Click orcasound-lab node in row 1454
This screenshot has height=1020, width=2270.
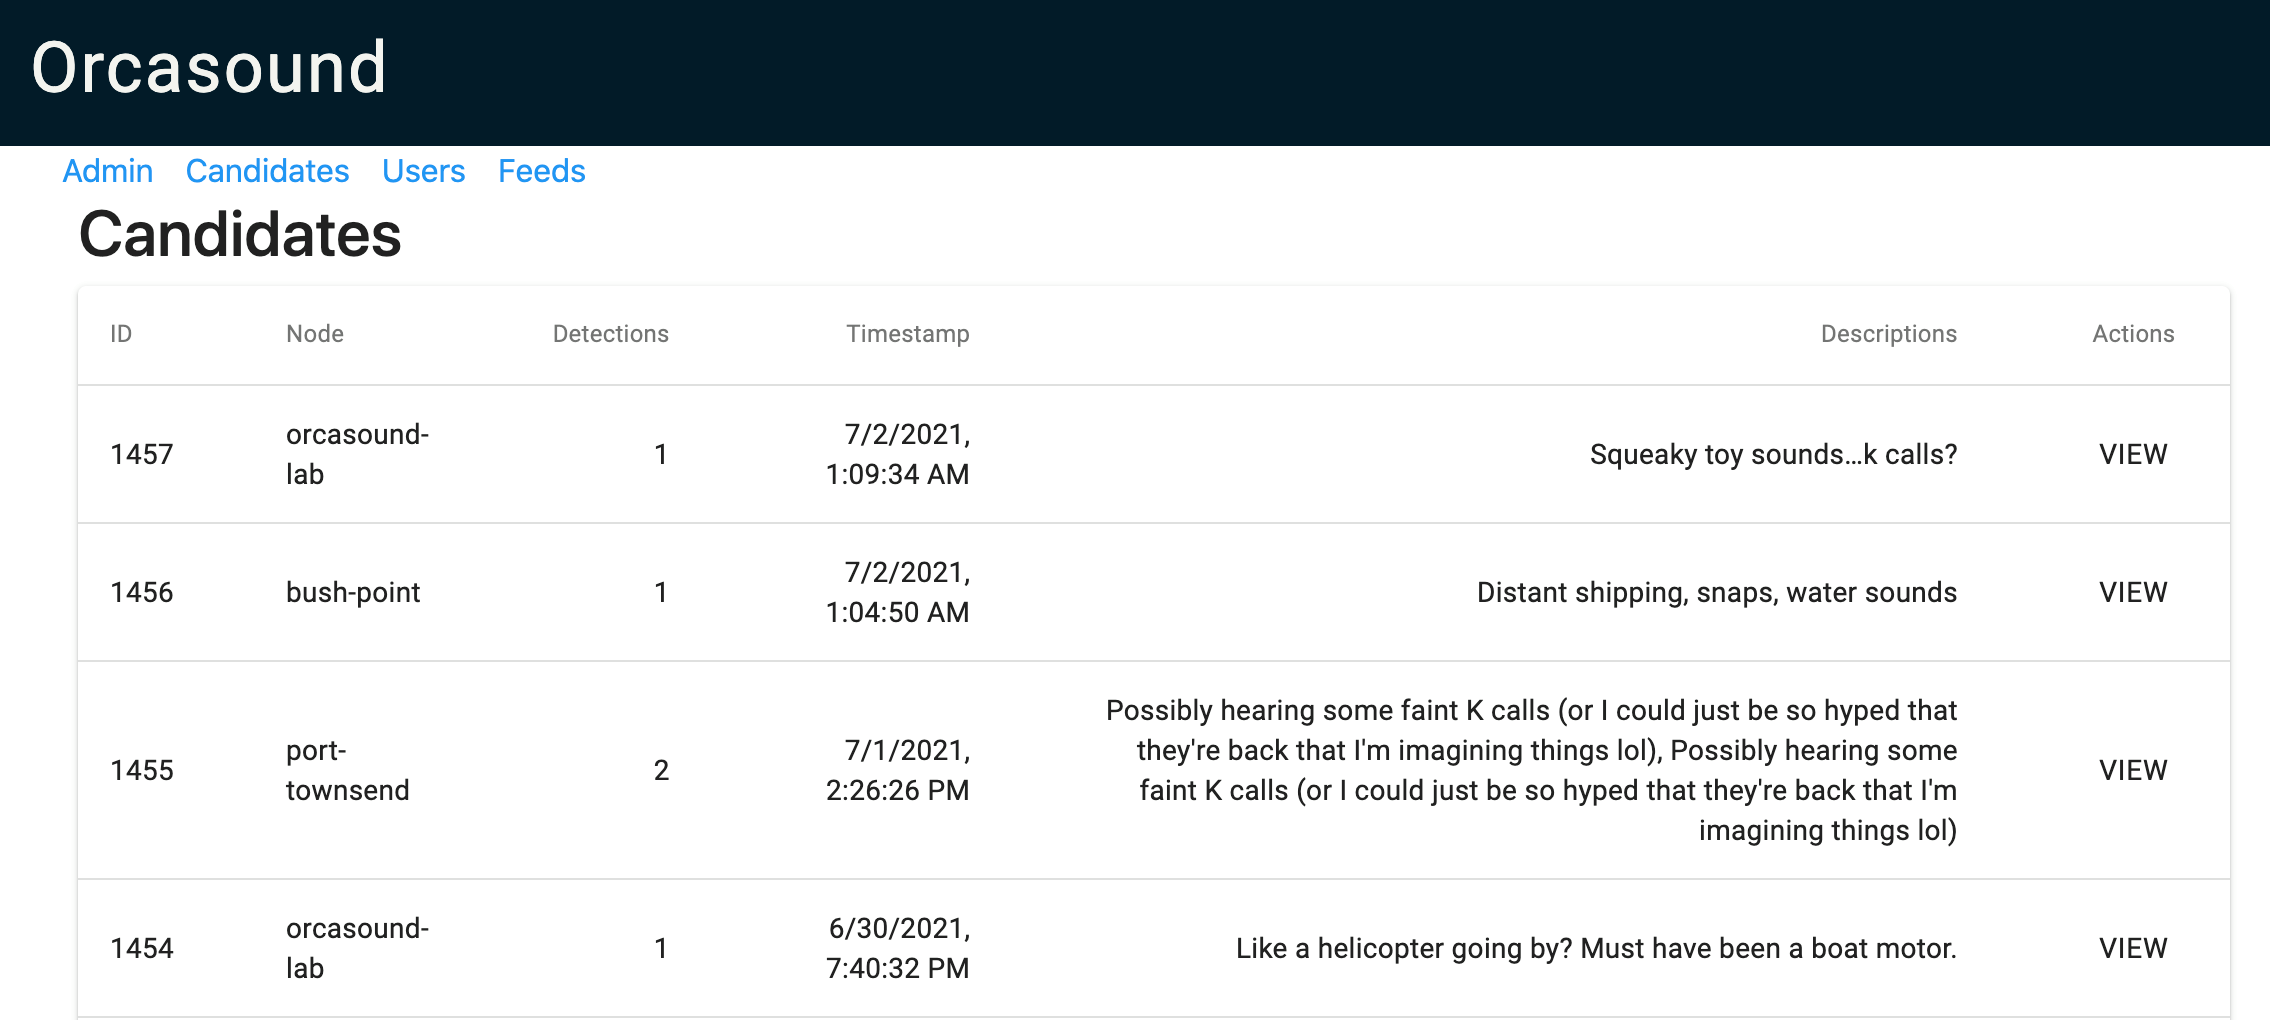pos(357,948)
